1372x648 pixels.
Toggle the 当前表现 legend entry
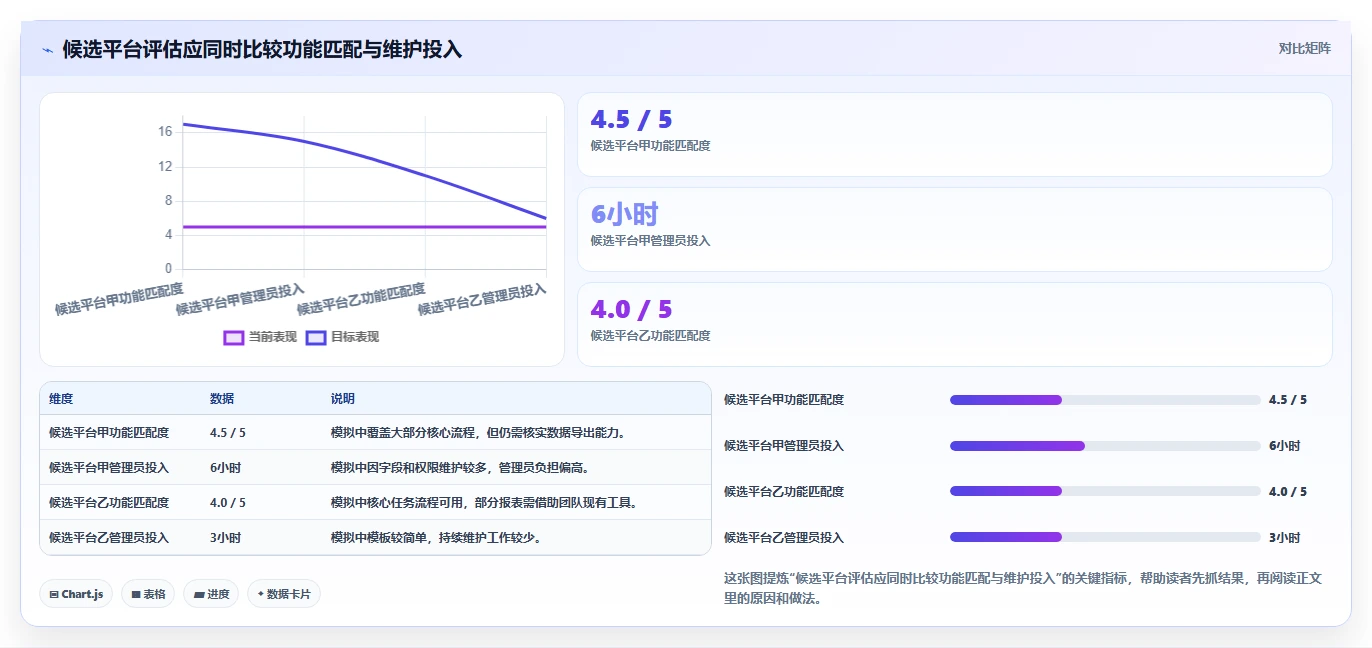[260, 337]
